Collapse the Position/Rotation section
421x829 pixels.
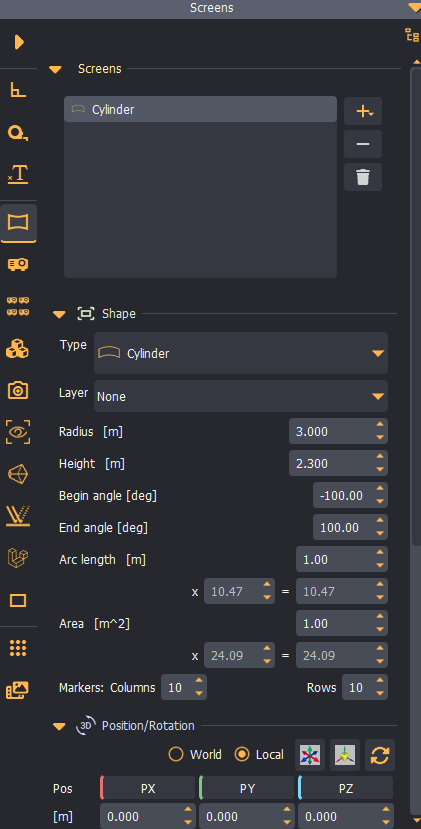pyautogui.click(x=59, y=726)
